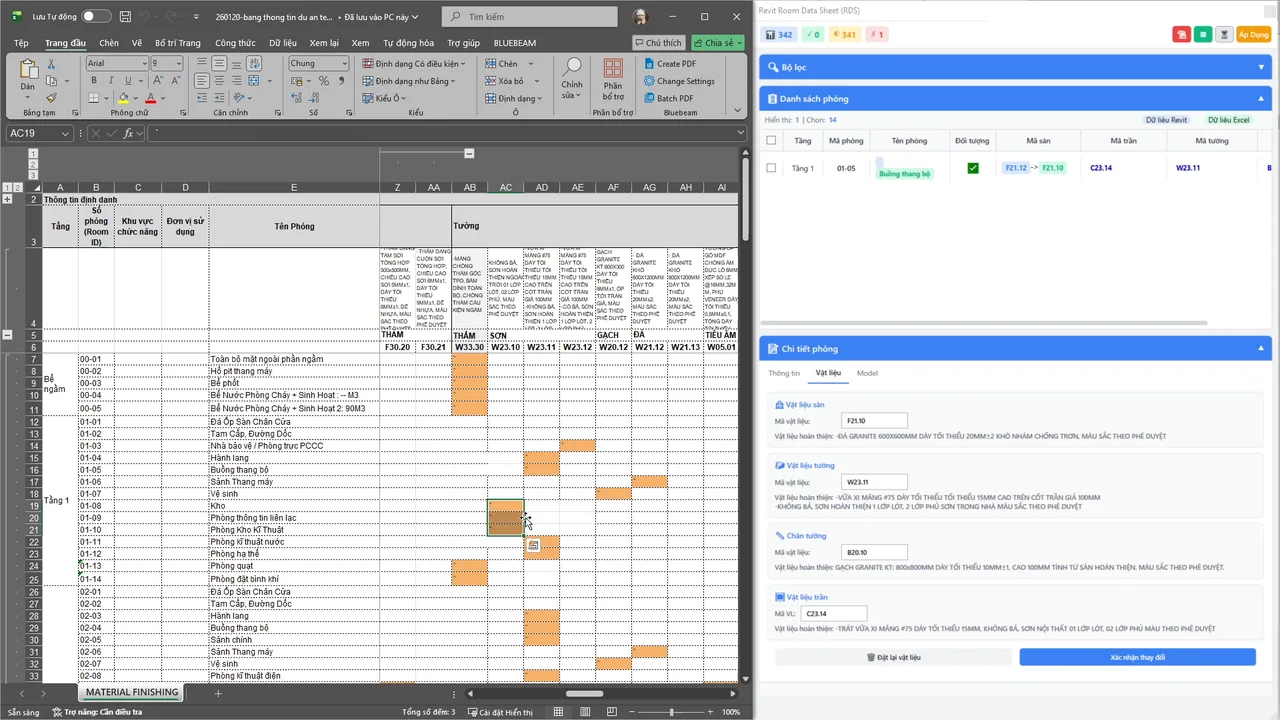Open the Chèn ribbon tab
1280x720 pixels.
109,43
